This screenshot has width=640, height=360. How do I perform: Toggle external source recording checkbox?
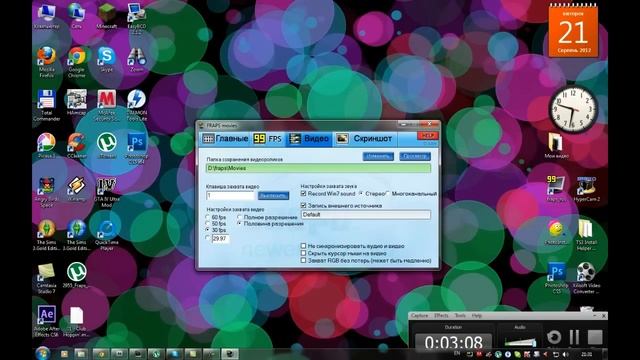pyautogui.click(x=303, y=205)
